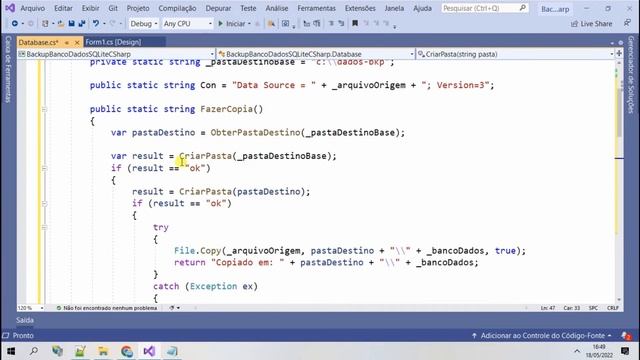The image size is (640, 360).
Task: Click the uncomment selected lines icon
Action: pyautogui.click(x=341, y=24)
